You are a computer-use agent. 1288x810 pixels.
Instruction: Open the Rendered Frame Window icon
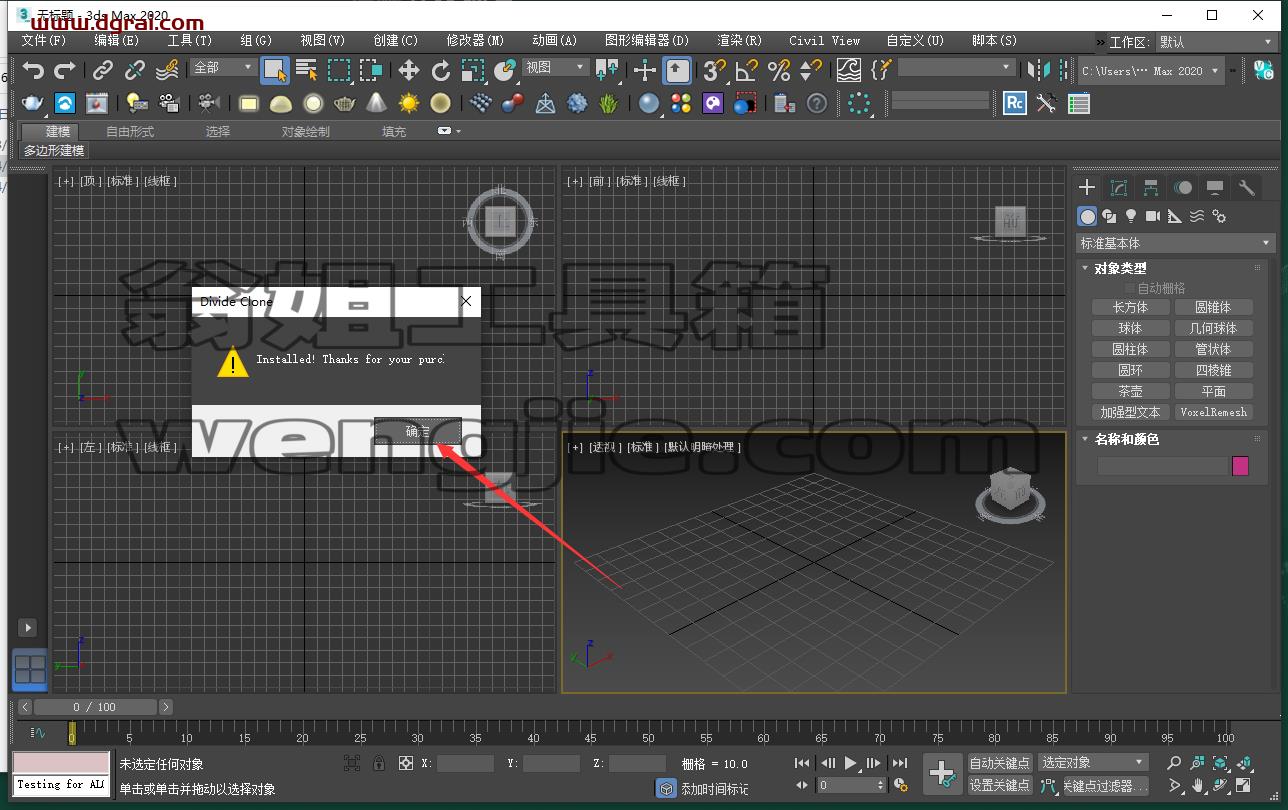pyautogui.click(x=97, y=103)
